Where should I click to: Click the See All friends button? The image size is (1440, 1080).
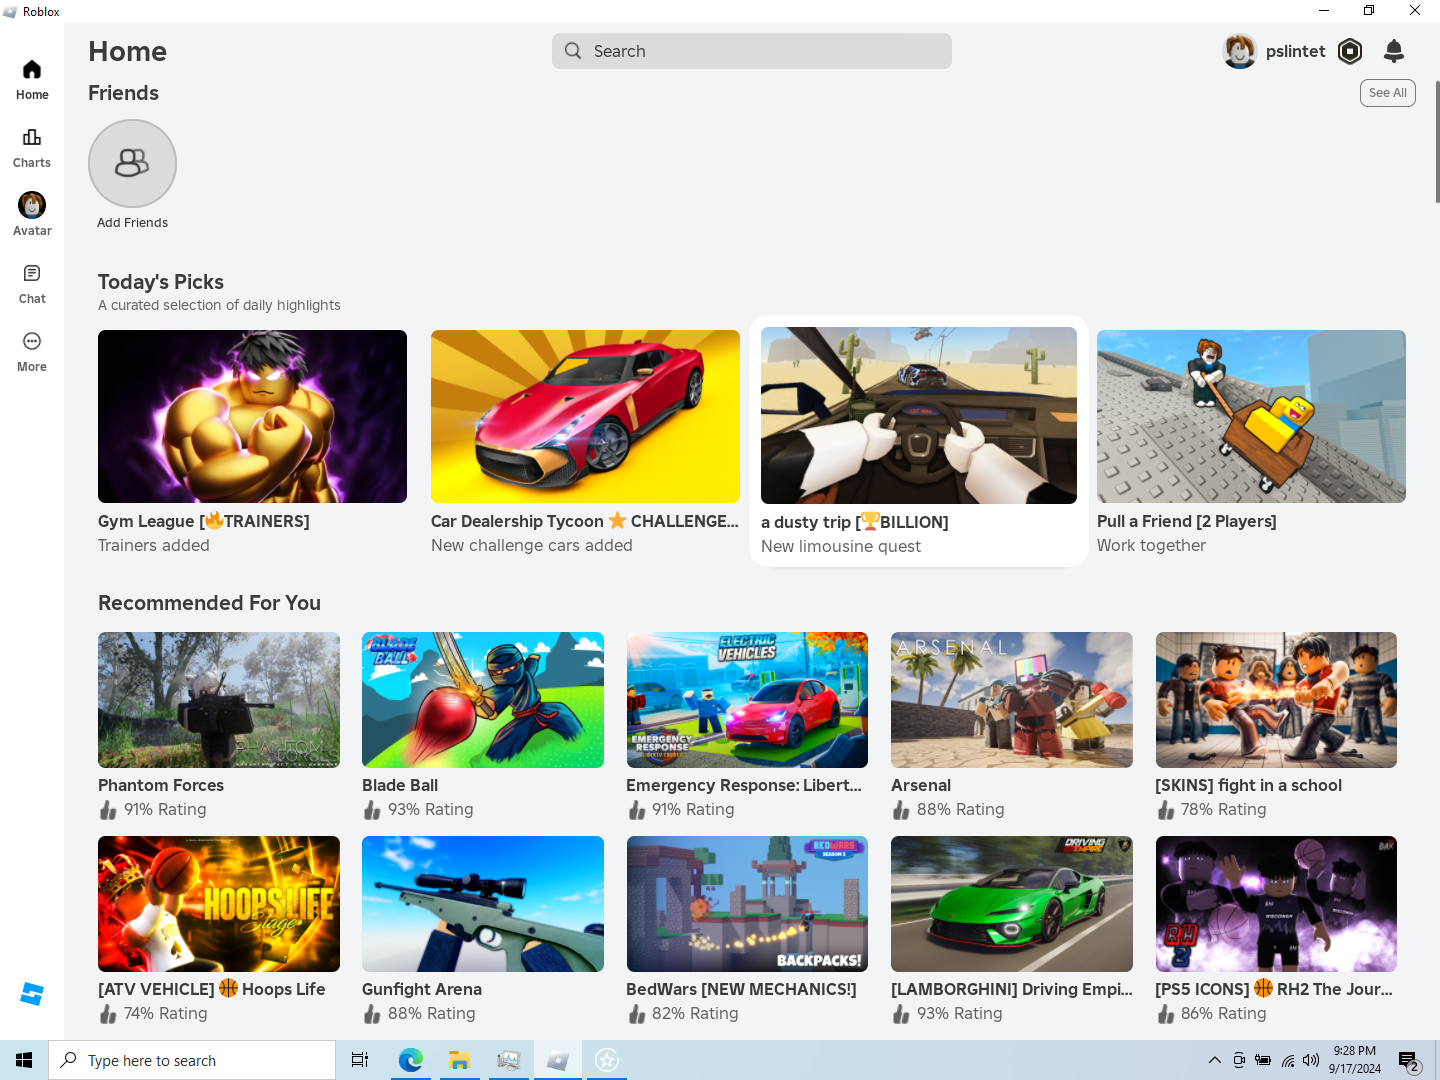pyautogui.click(x=1387, y=93)
